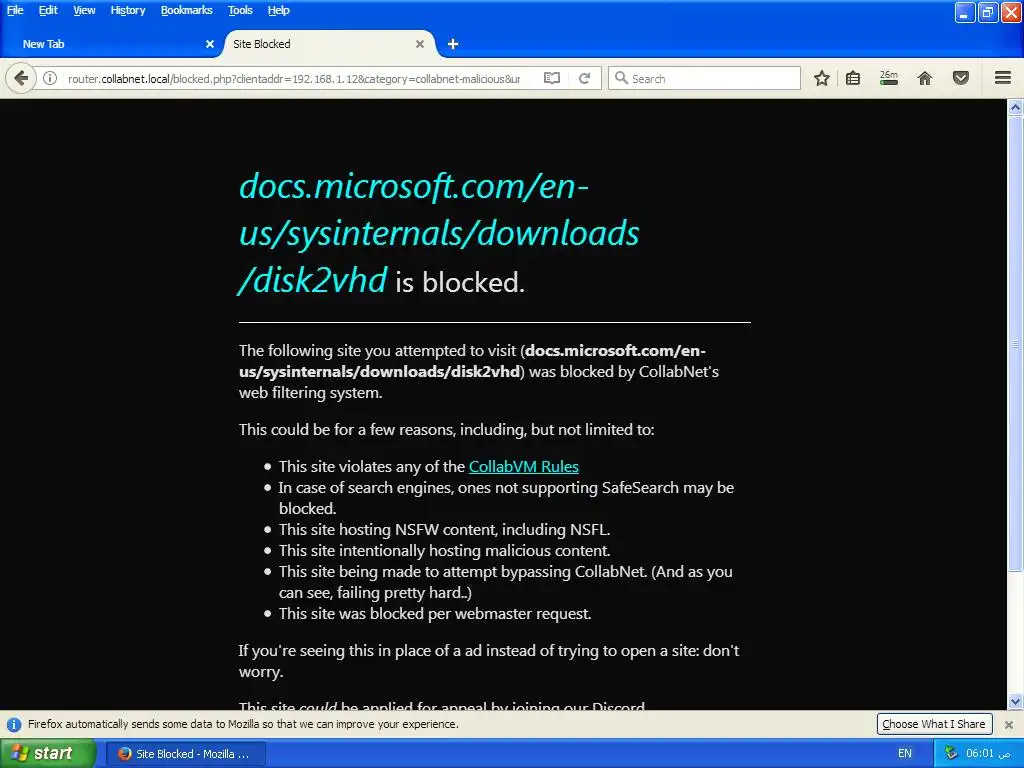Open the History menu
The width and height of the screenshot is (1024, 768).
(127, 10)
